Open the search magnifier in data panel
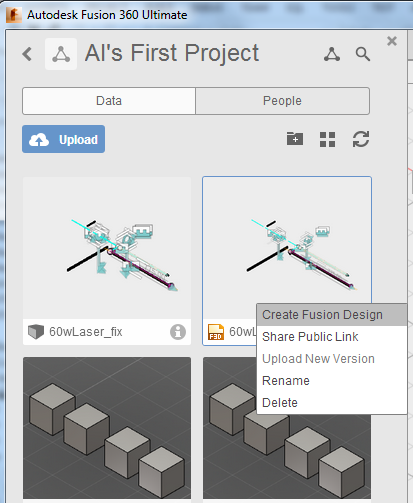Image resolution: width=413 pixels, height=503 pixels. tap(363, 54)
